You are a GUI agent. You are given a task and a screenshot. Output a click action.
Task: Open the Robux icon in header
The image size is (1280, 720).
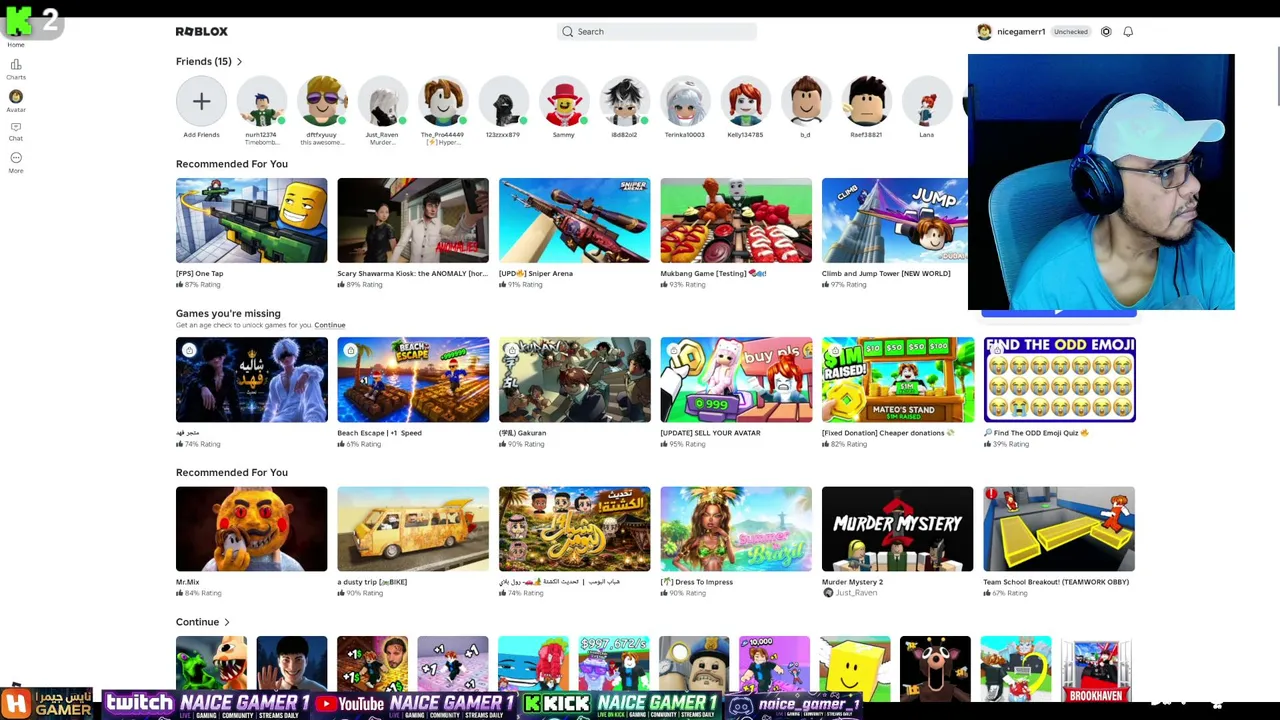(1106, 32)
